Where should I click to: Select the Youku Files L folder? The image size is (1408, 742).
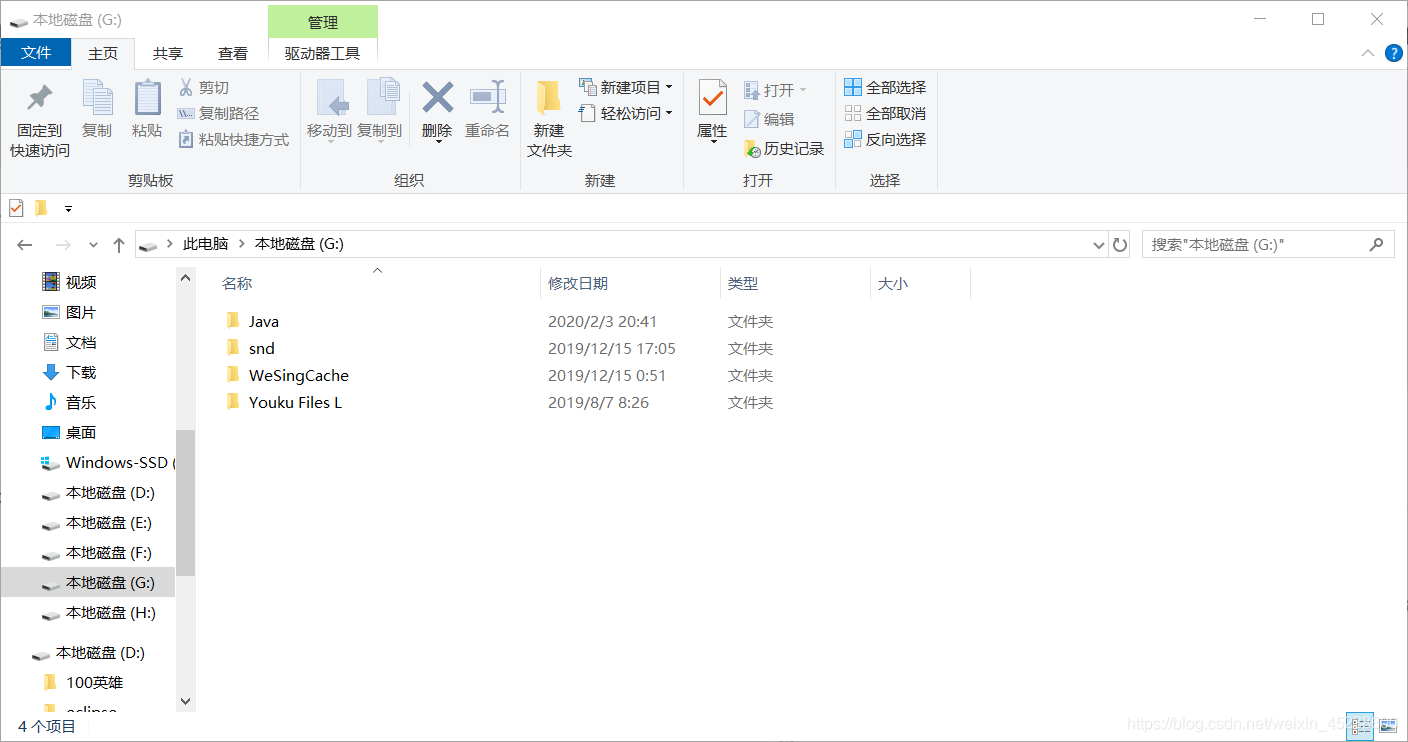click(x=295, y=403)
